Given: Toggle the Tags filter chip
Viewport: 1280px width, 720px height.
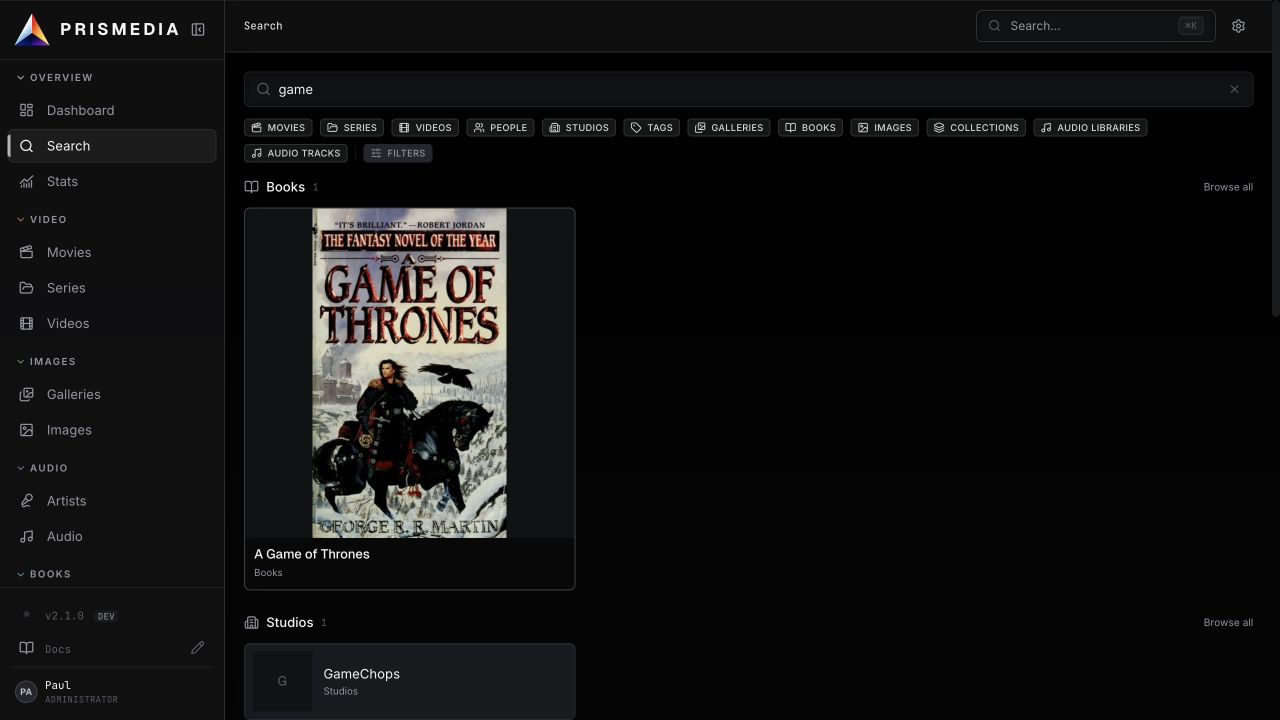Looking at the screenshot, I should [x=652, y=127].
